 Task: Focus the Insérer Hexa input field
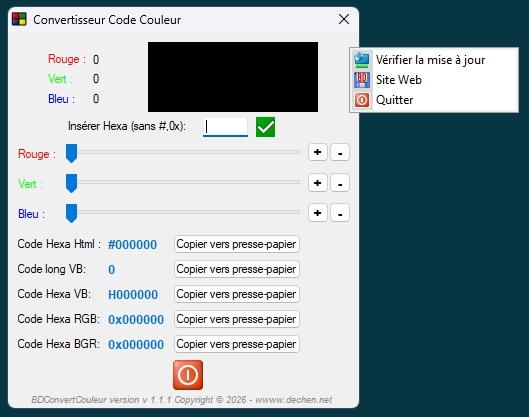pyautogui.click(x=225, y=127)
